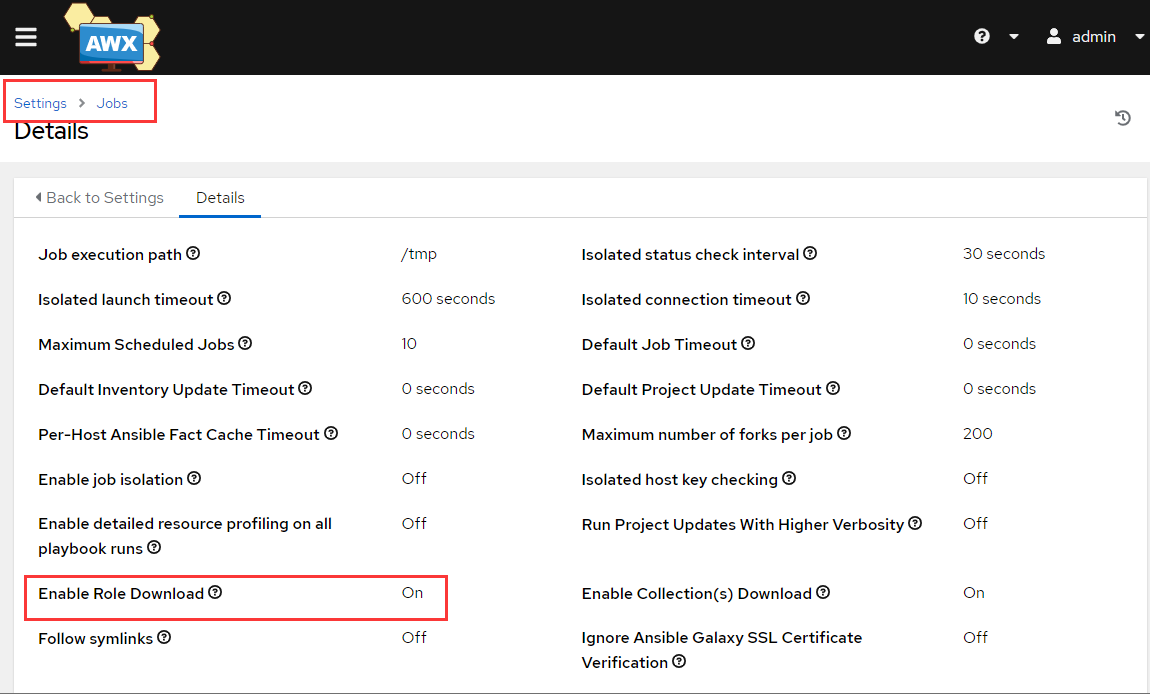1150x694 pixels.
Task: Click the 30 seconds check interval value
Action: 1003,254
